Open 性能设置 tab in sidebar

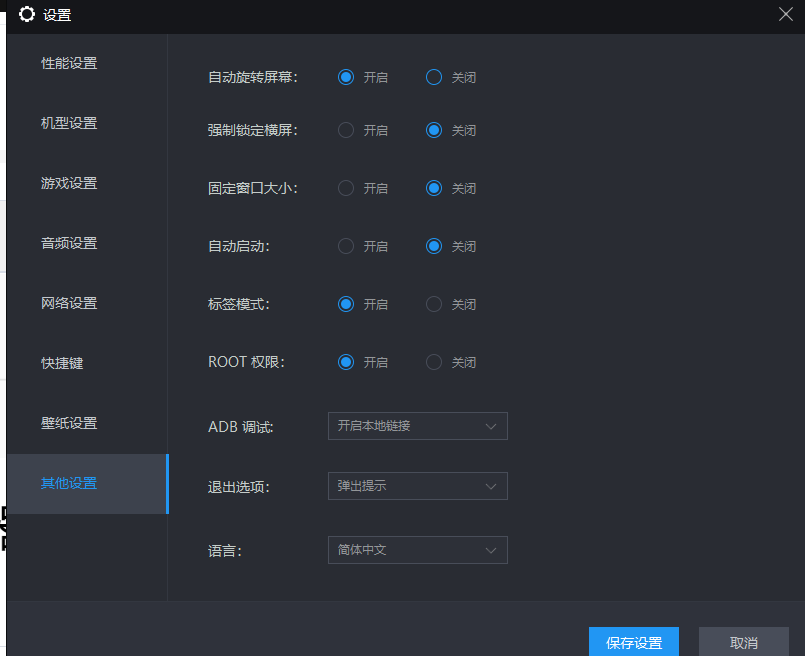click(69, 64)
